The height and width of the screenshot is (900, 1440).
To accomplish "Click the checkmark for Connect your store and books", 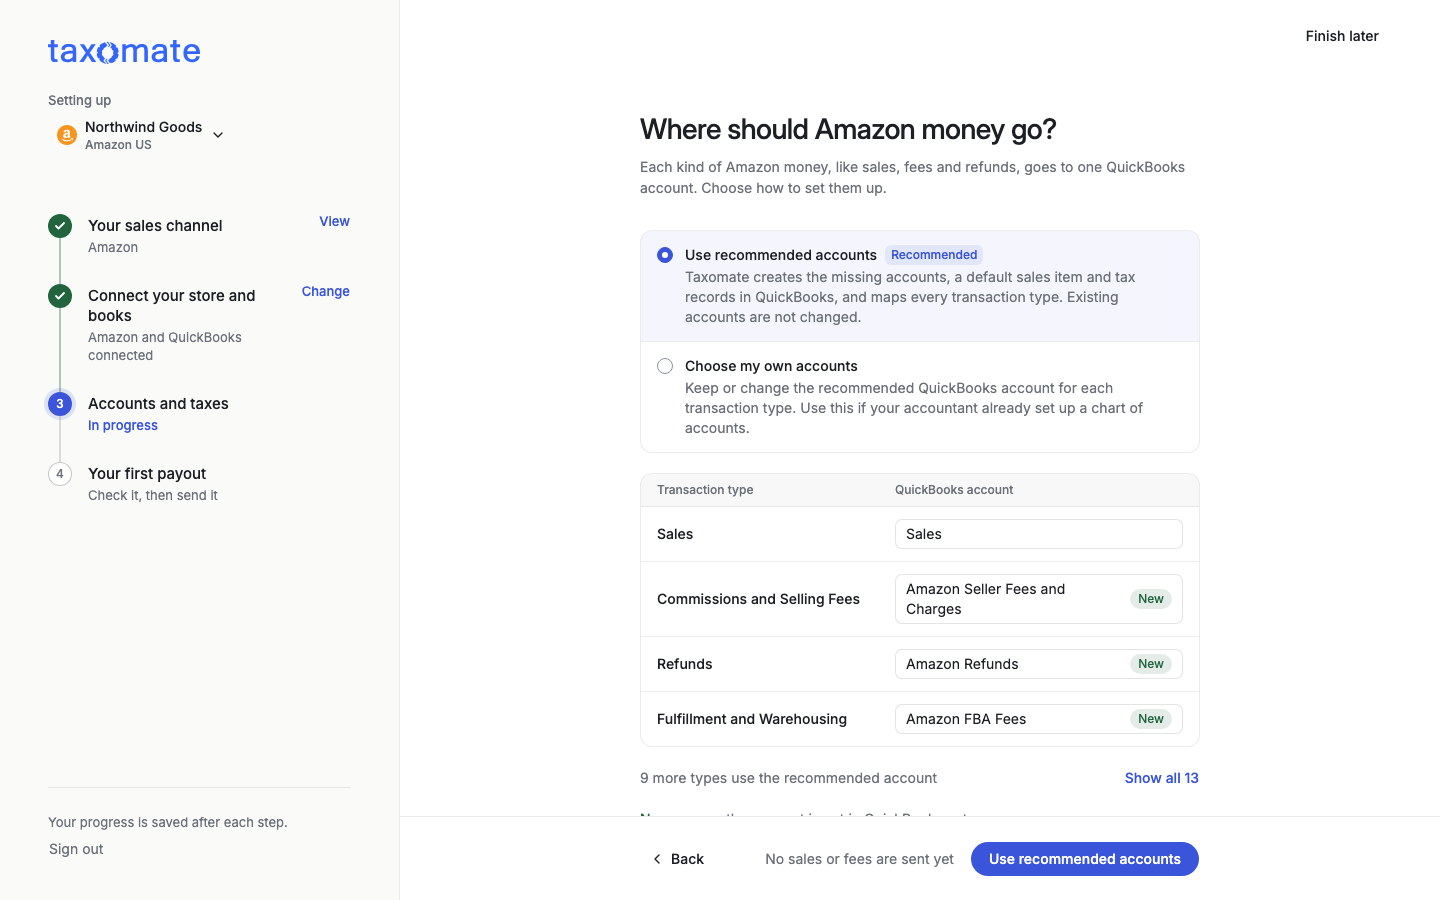I will [x=60, y=296].
